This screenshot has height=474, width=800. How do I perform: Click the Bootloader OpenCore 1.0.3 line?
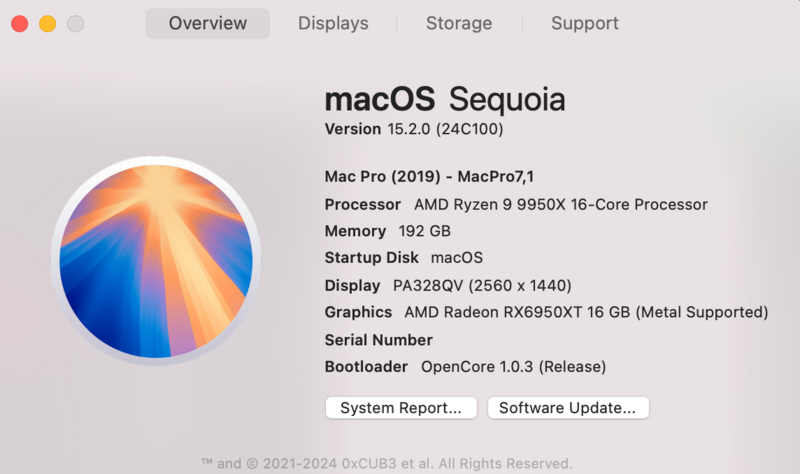pos(465,367)
